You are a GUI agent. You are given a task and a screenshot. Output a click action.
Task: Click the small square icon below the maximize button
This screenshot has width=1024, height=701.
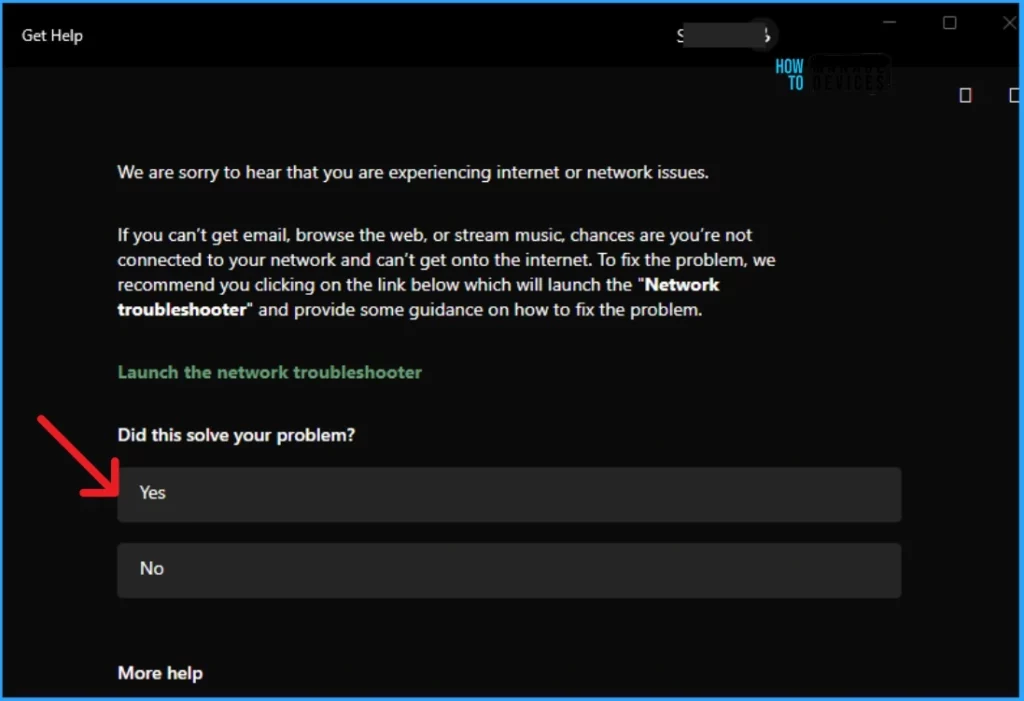965,95
